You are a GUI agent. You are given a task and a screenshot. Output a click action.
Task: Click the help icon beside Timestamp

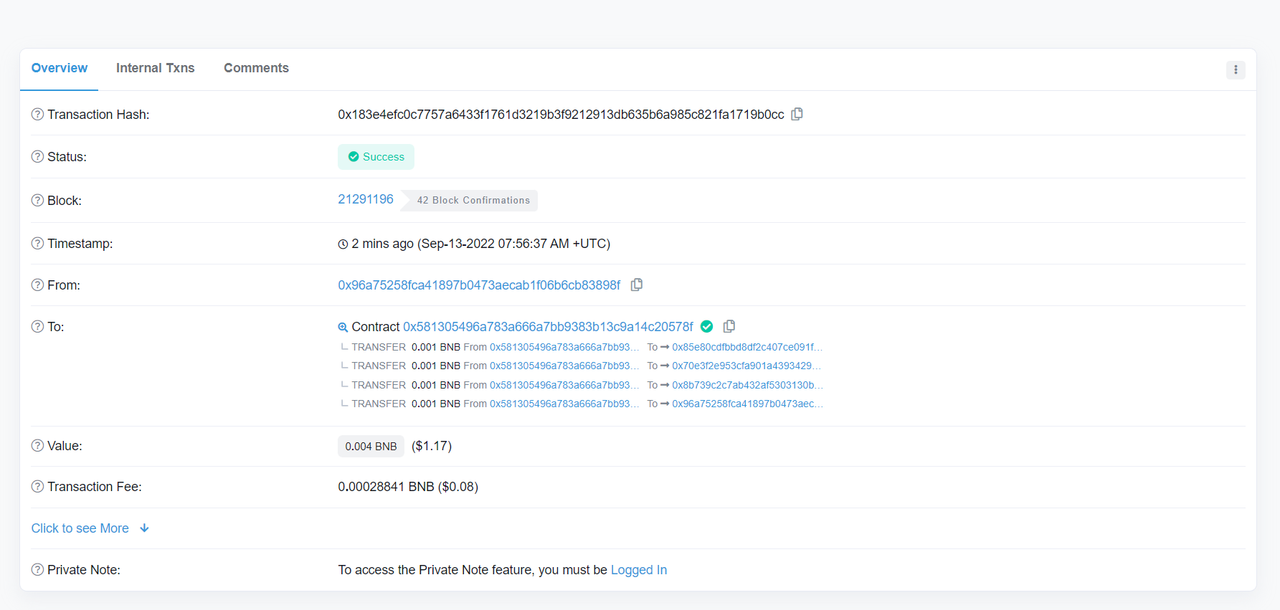38,244
